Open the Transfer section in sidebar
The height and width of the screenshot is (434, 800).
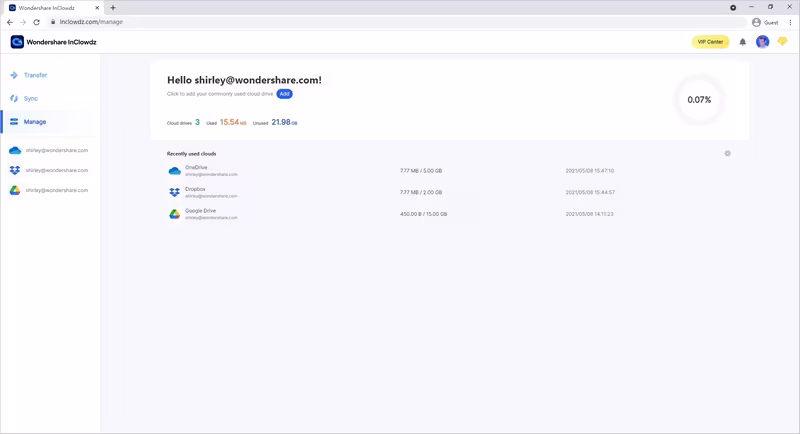pyautogui.click(x=35, y=75)
